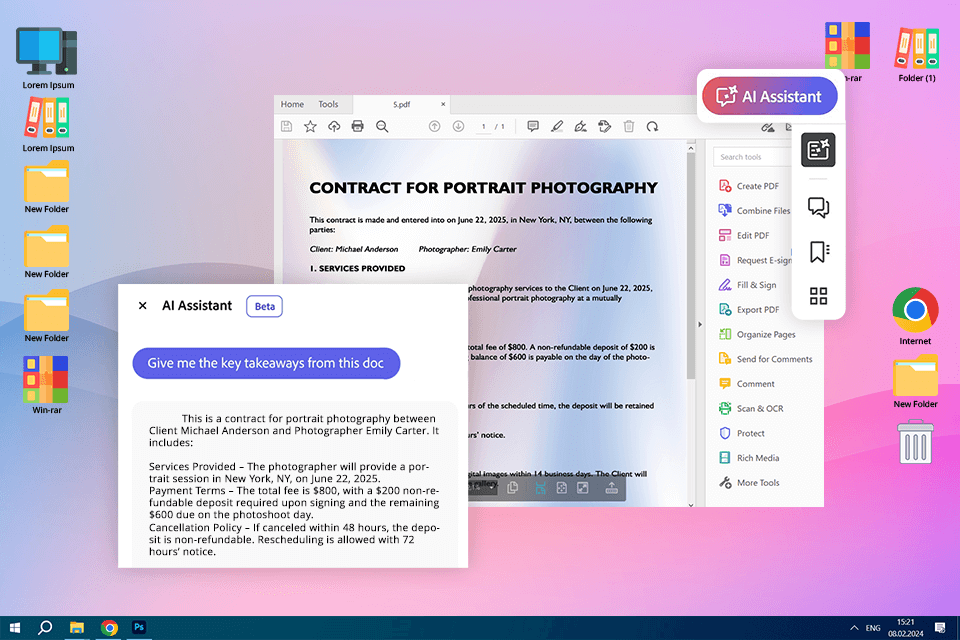Image resolution: width=960 pixels, height=640 pixels.
Task: Select Scan & OCR tool
Action: coord(751,408)
